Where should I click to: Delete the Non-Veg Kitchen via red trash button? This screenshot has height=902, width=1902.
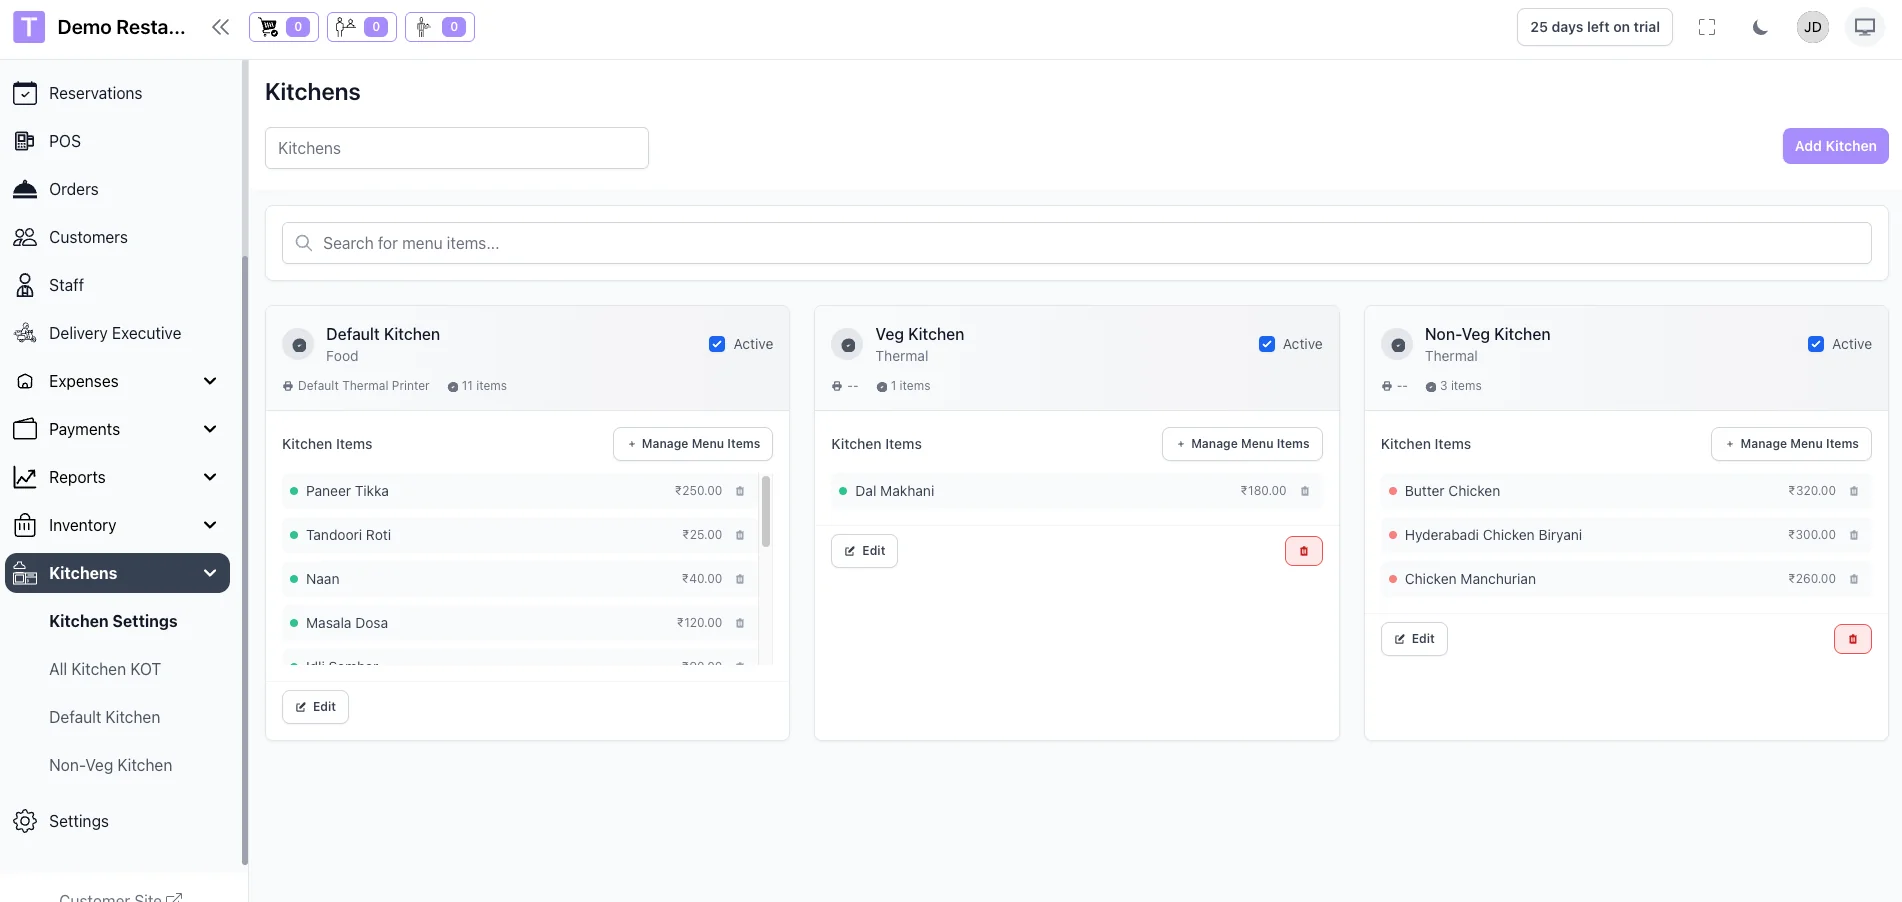(x=1852, y=639)
